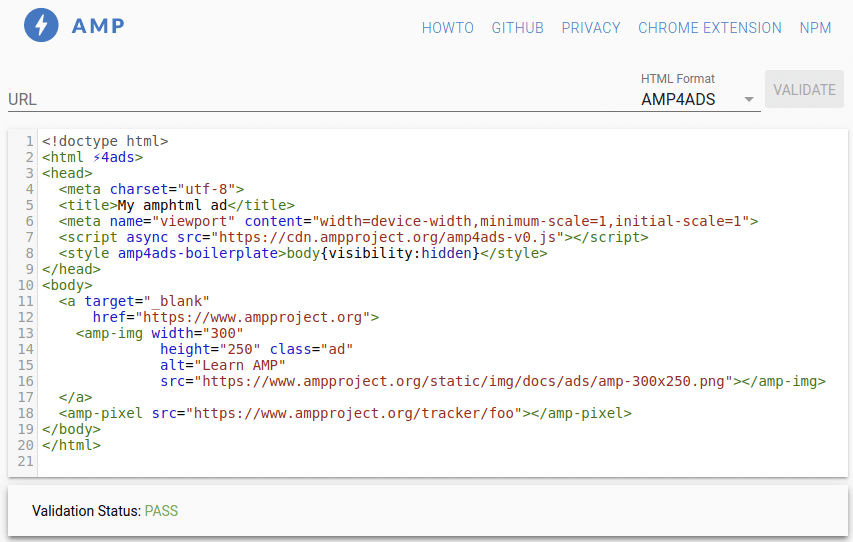Viewport: 853px width, 542px height.
Task: Click the doctype html line in editor
Action: pyautogui.click(x=105, y=141)
